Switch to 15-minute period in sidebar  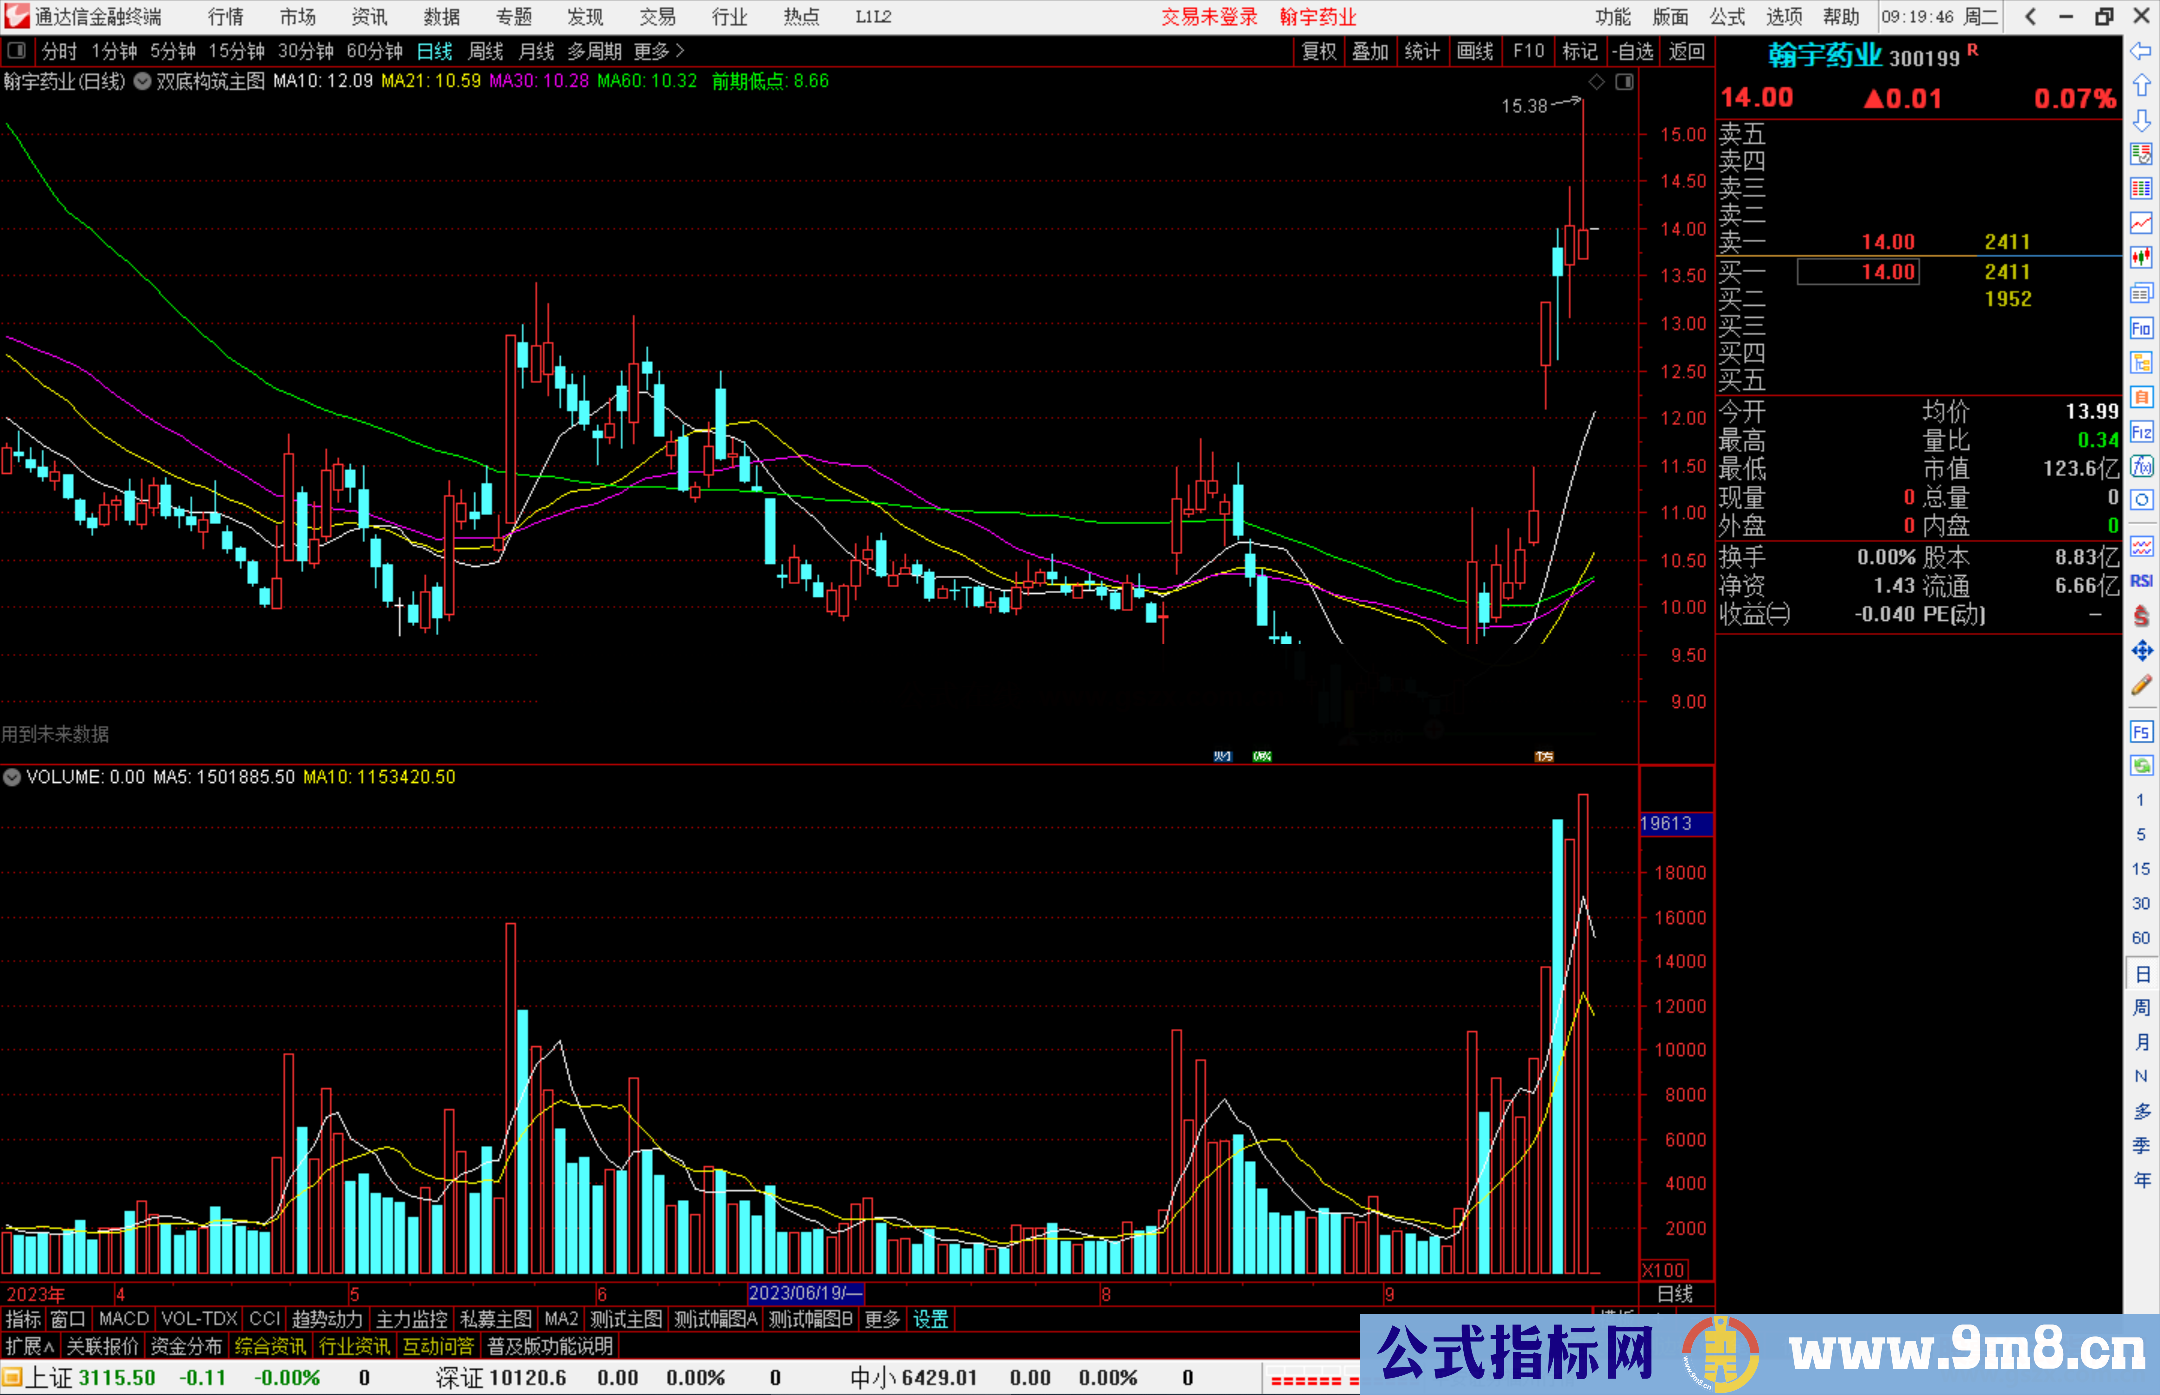tap(2140, 869)
